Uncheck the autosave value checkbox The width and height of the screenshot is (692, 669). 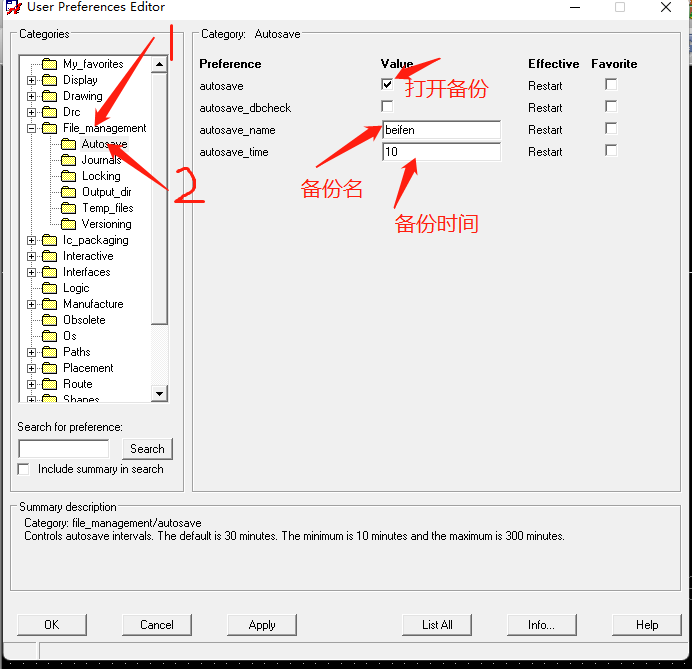click(x=387, y=85)
